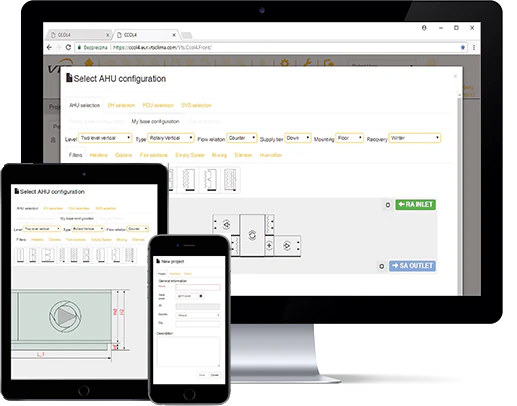Image resolution: width=517 pixels, height=406 pixels.
Task: Click the browser address bar URL
Action: pyautogui.click(x=162, y=48)
